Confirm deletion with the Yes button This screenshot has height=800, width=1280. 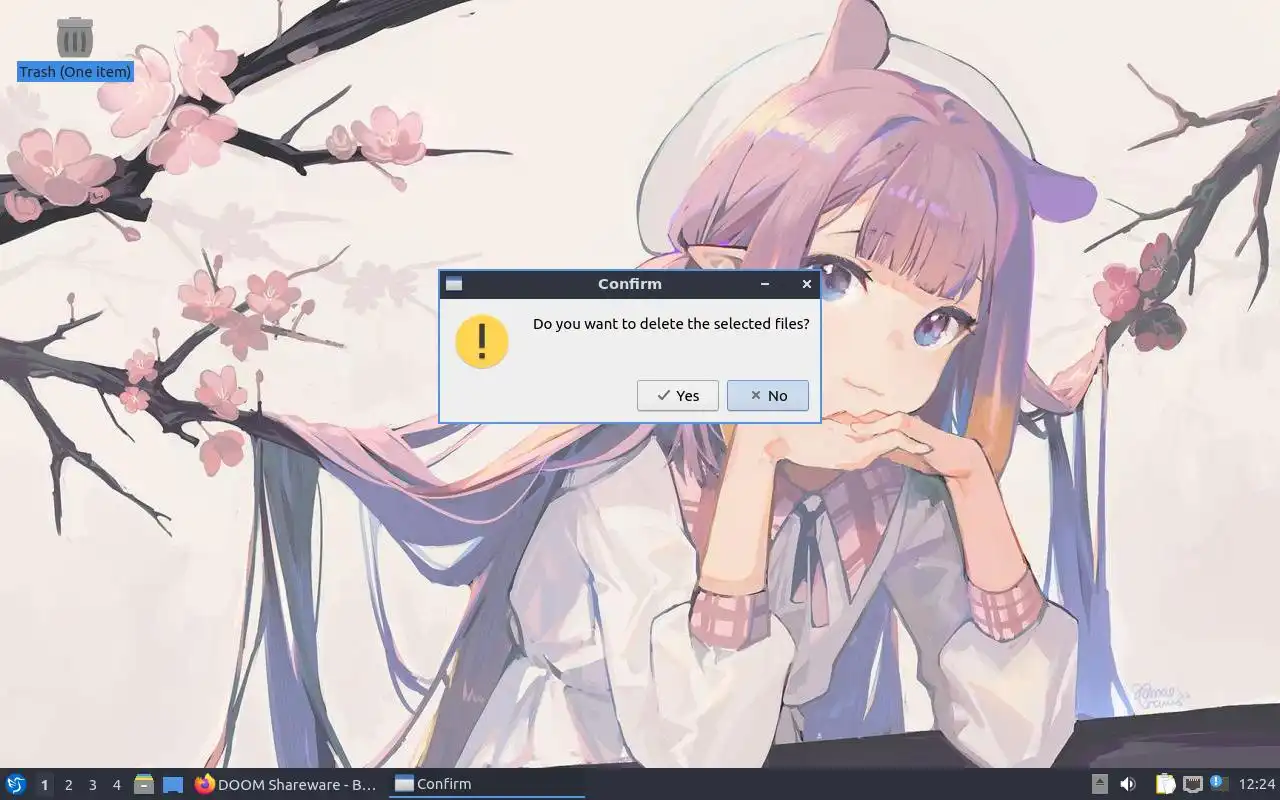[677, 395]
